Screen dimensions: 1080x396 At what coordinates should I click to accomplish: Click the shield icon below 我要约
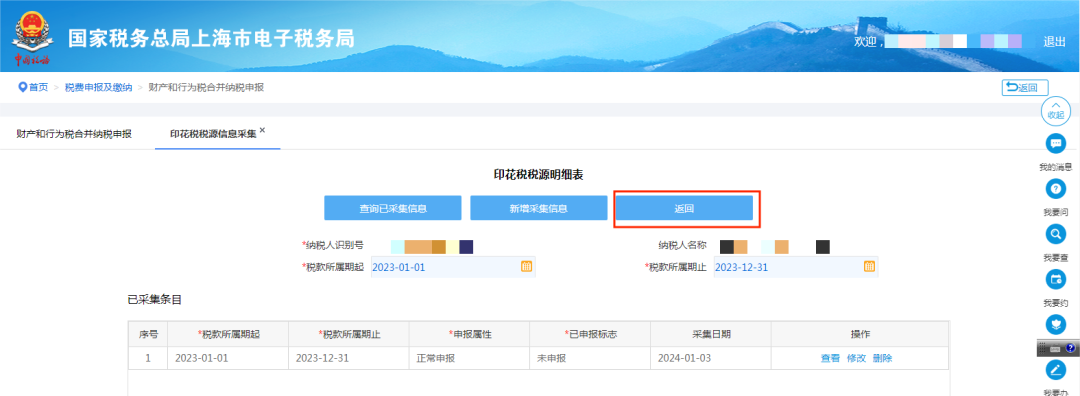point(1055,324)
